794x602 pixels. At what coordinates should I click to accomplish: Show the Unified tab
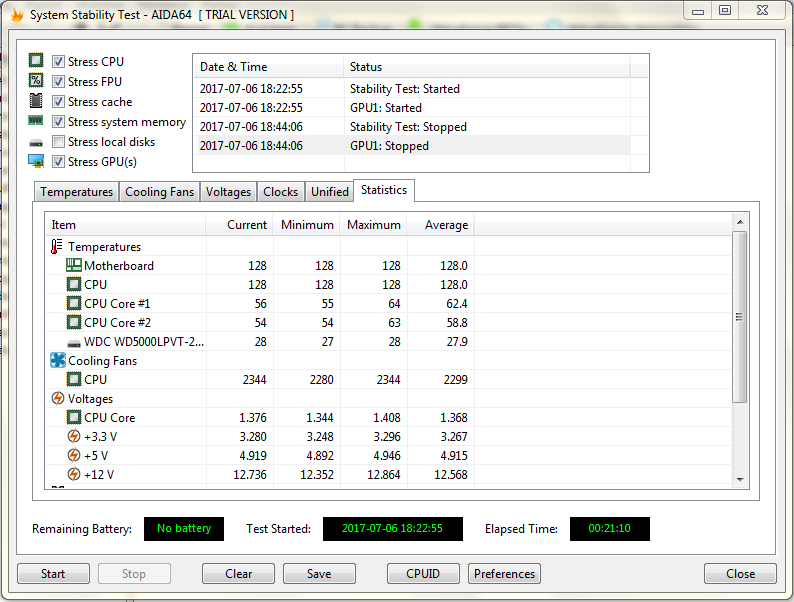tap(330, 192)
